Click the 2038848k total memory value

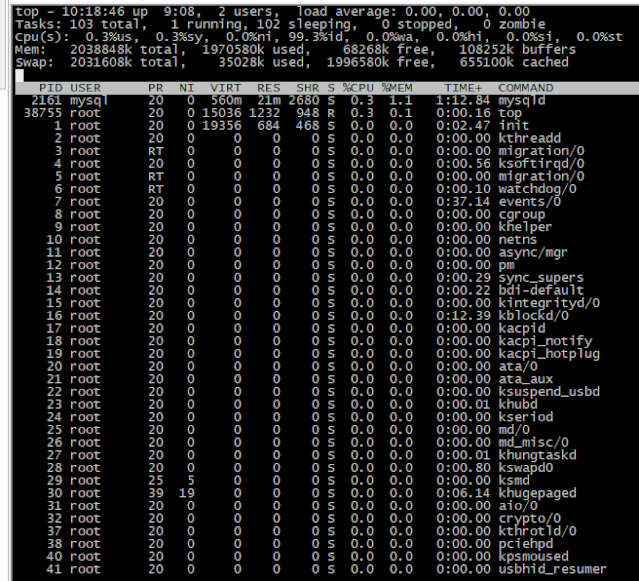101,50
